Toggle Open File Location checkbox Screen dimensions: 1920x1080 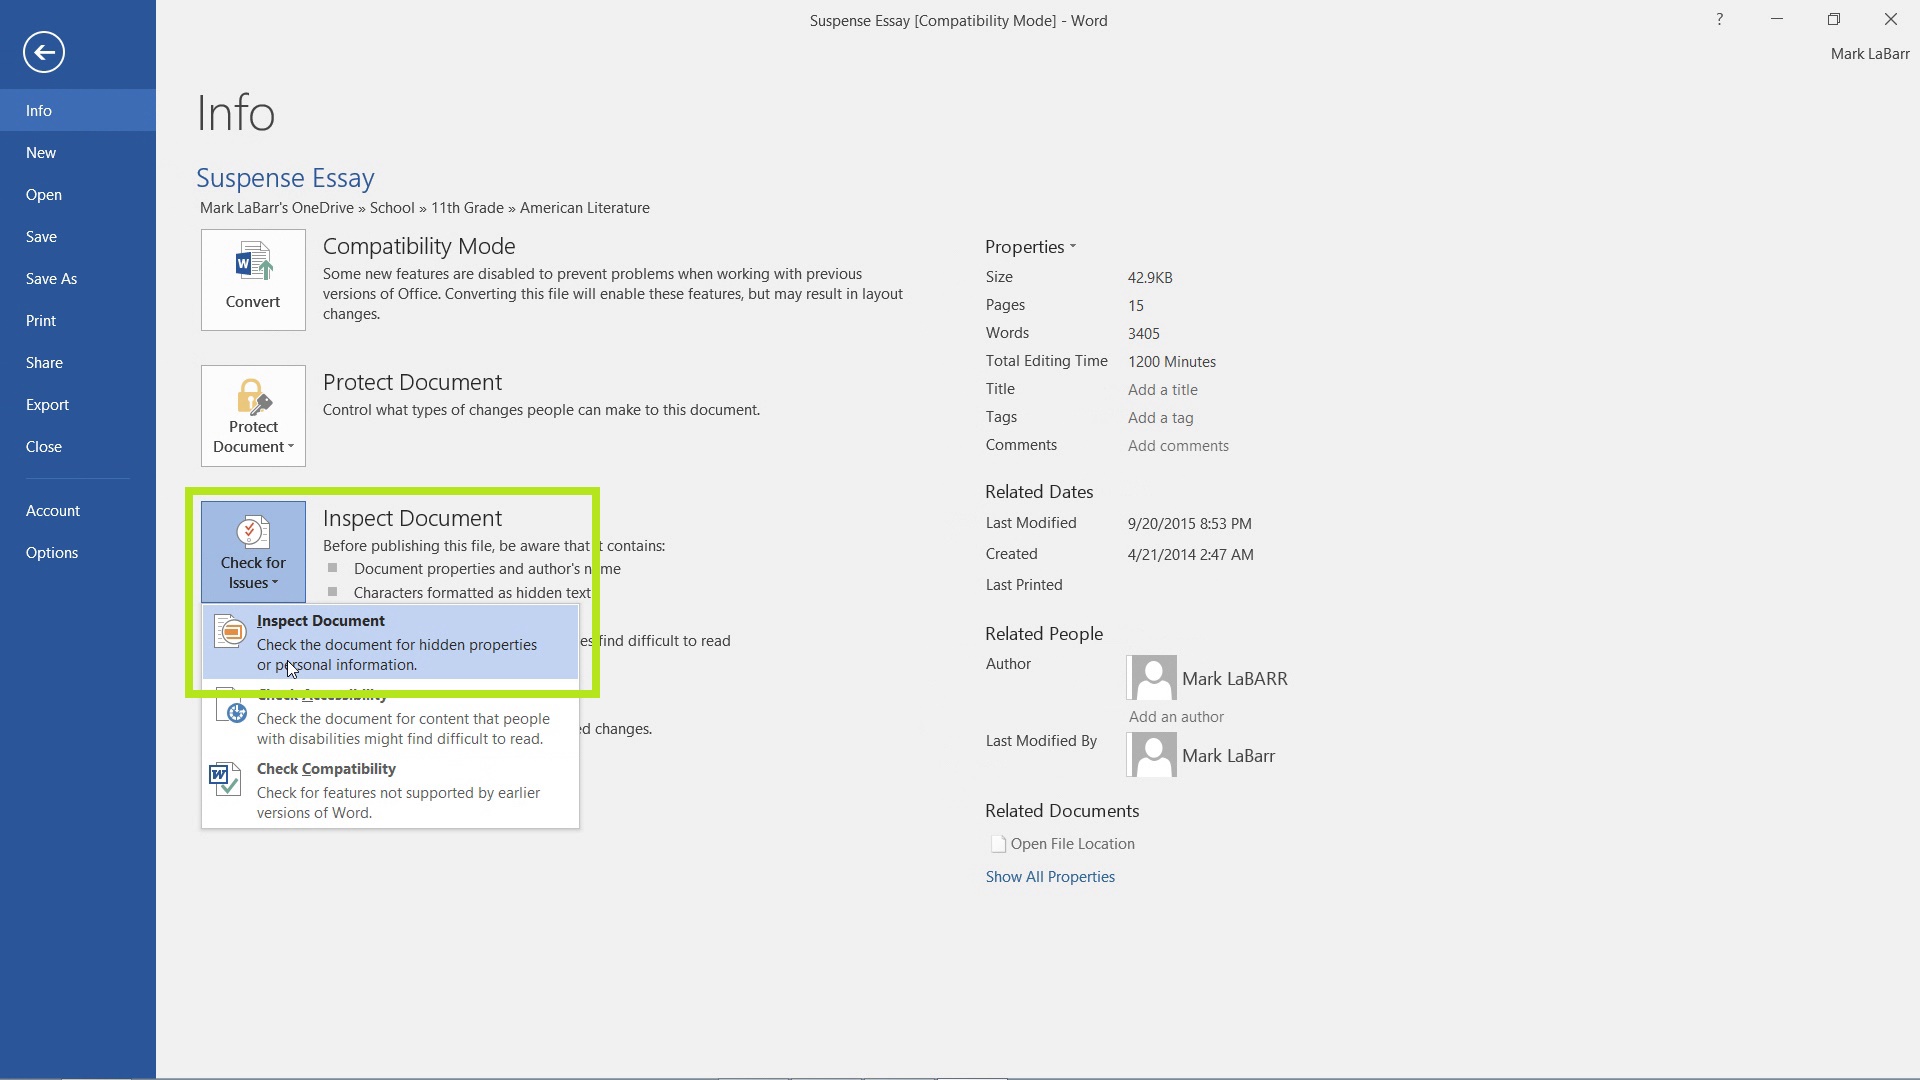click(x=997, y=844)
